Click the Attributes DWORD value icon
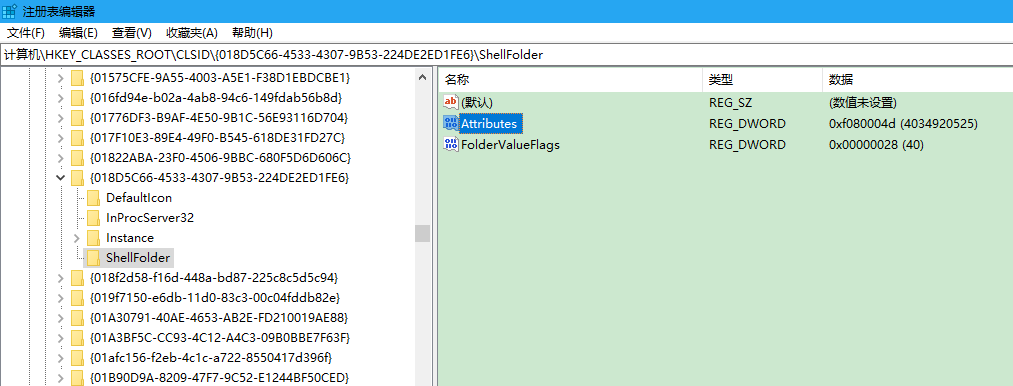This screenshot has width=1013, height=386. (450, 123)
